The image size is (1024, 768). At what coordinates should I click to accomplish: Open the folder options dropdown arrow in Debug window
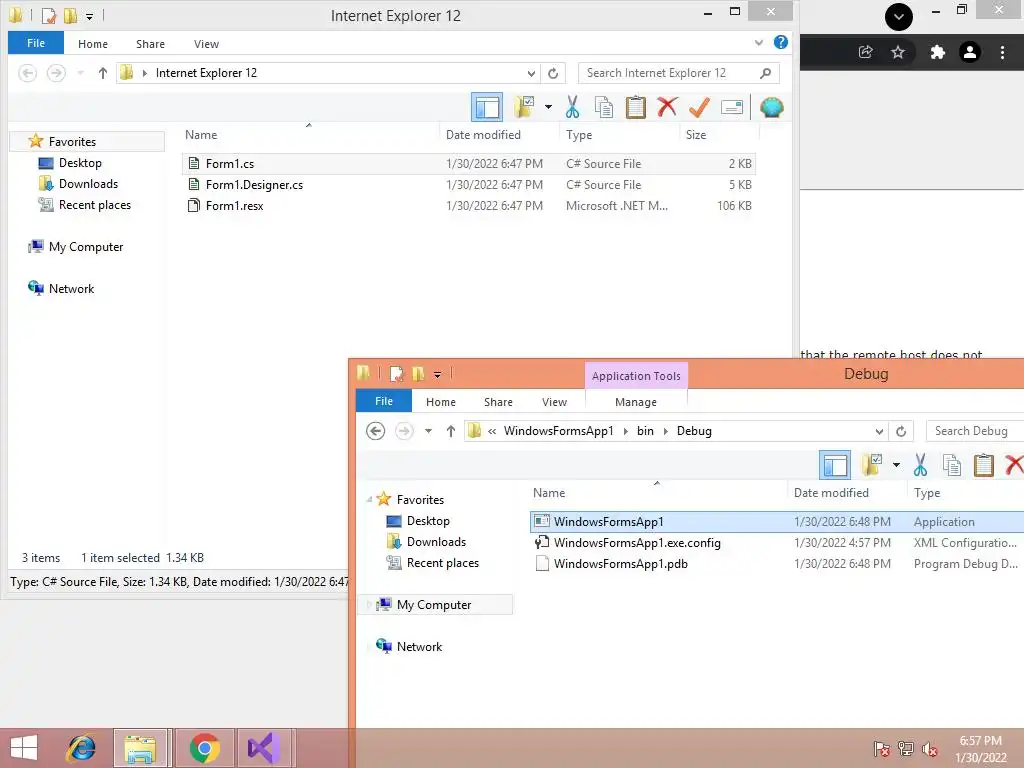coord(896,465)
